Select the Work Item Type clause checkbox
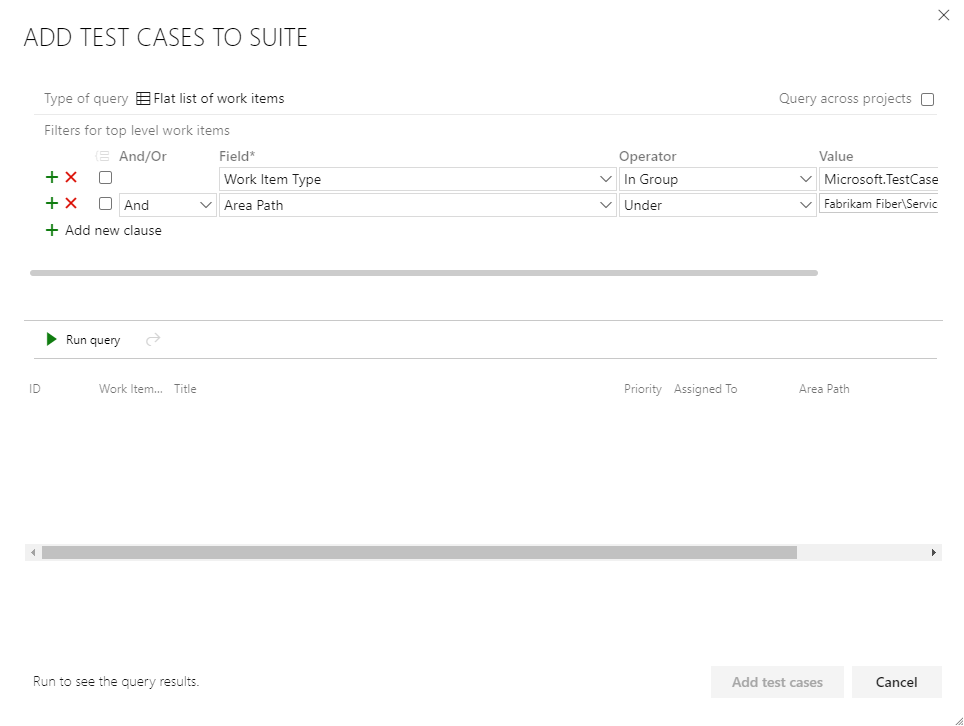964x726 pixels. pyautogui.click(x=105, y=177)
